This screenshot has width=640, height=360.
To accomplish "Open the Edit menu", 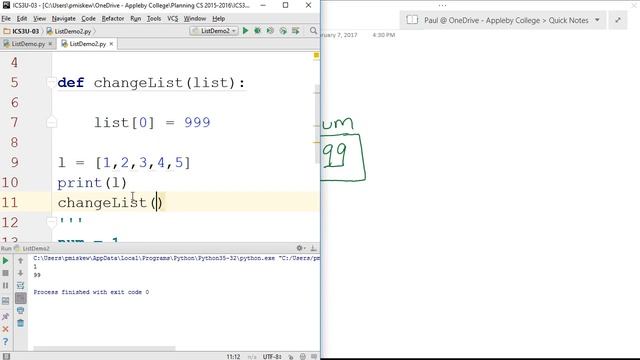I will coord(22,18).
